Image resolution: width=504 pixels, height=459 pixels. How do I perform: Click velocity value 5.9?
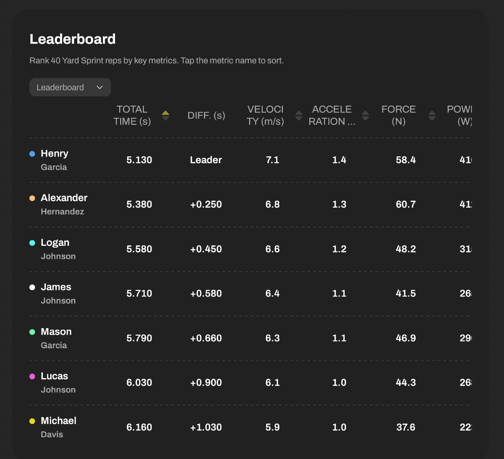tap(272, 427)
